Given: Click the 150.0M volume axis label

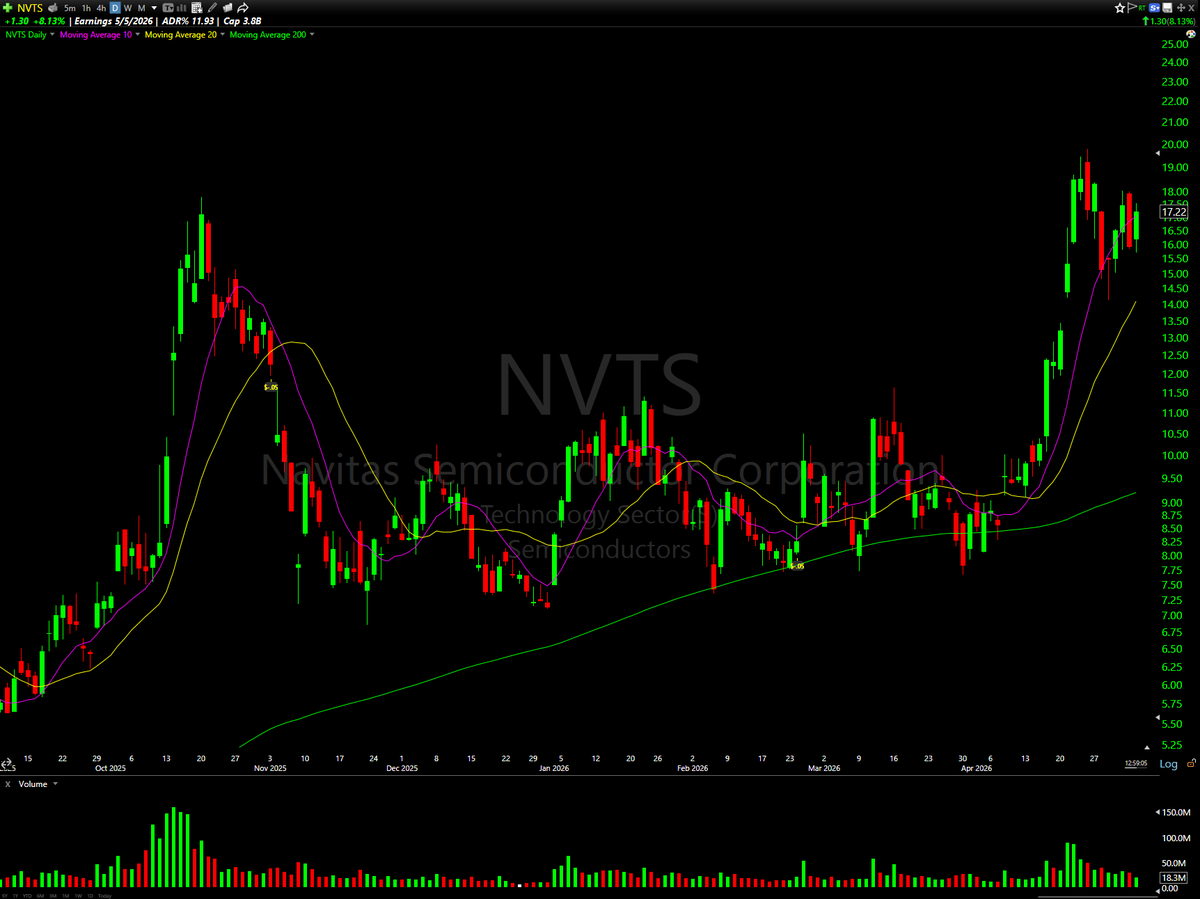Looking at the screenshot, I should [x=1177, y=812].
